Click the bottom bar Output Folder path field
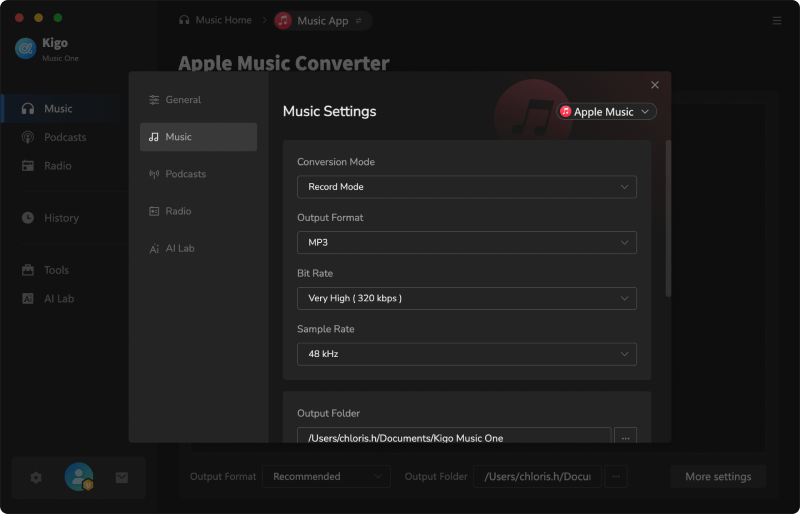The width and height of the screenshot is (800, 514). pyautogui.click(x=537, y=476)
